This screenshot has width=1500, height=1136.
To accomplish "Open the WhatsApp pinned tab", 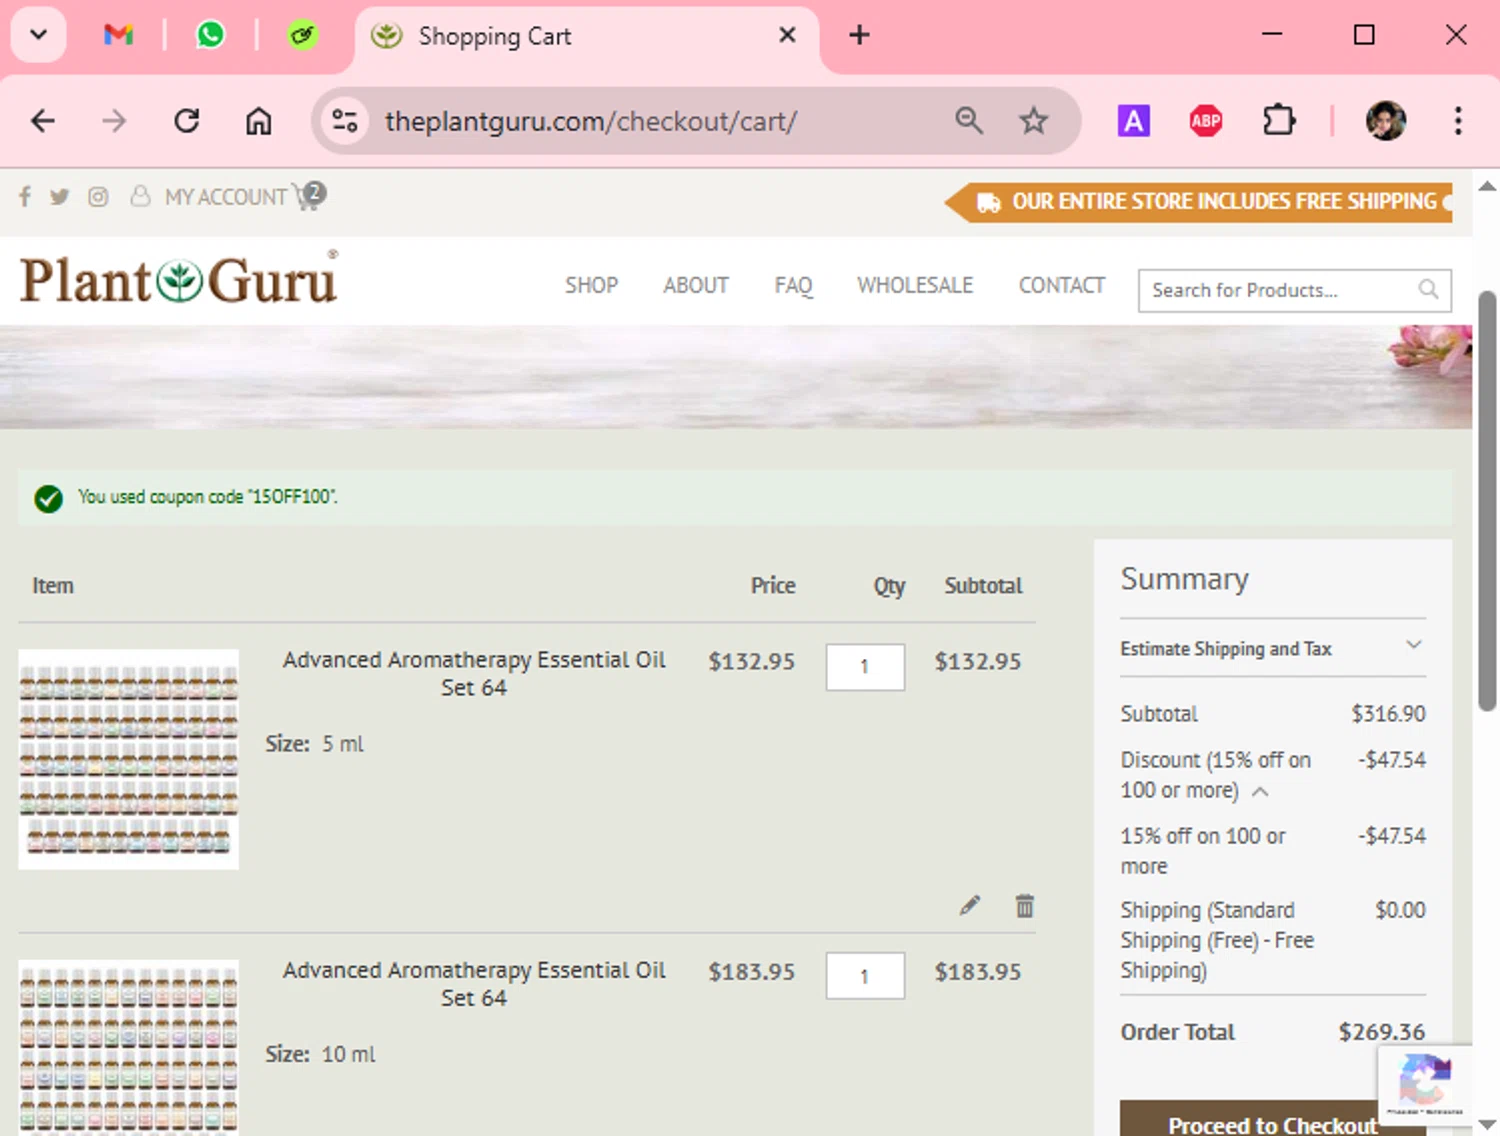I will point(210,35).
